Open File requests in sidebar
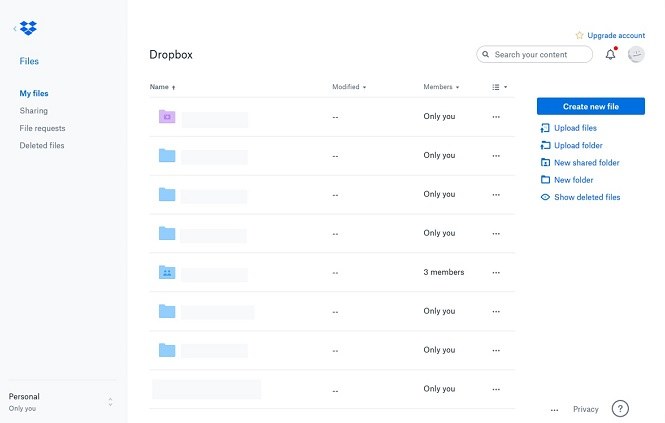665x423 pixels. click(42, 128)
